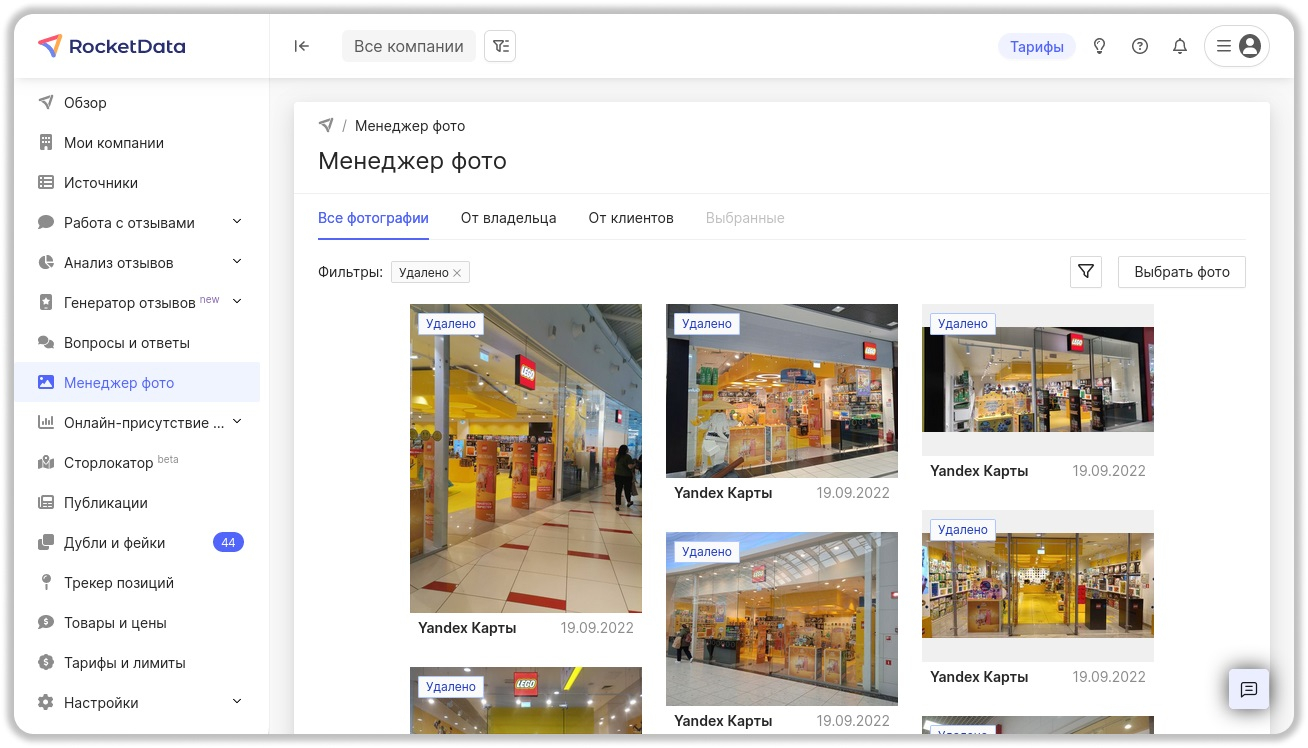Open the tall LEGO store corridor photo
This screenshot has width=1308, height=748.
[526, 458]
